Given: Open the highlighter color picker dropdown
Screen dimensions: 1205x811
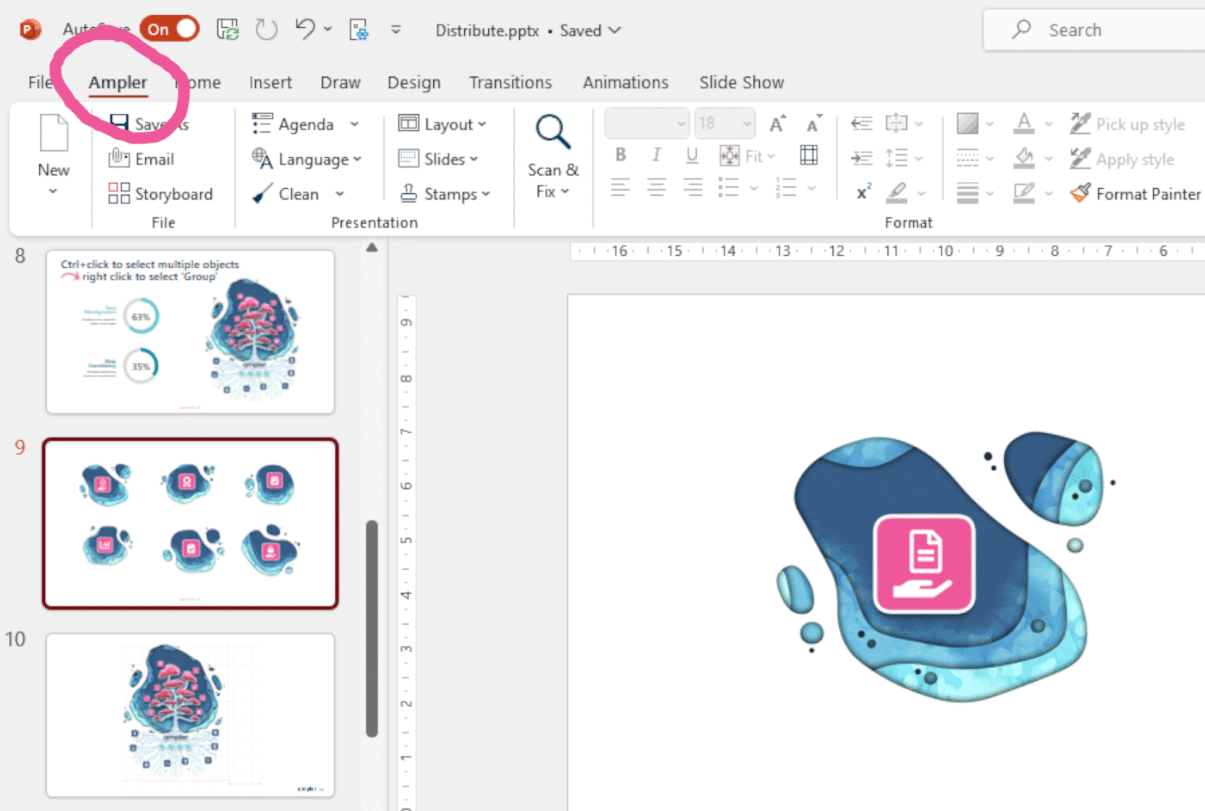Looking at the screenshot, I should 921,193.
